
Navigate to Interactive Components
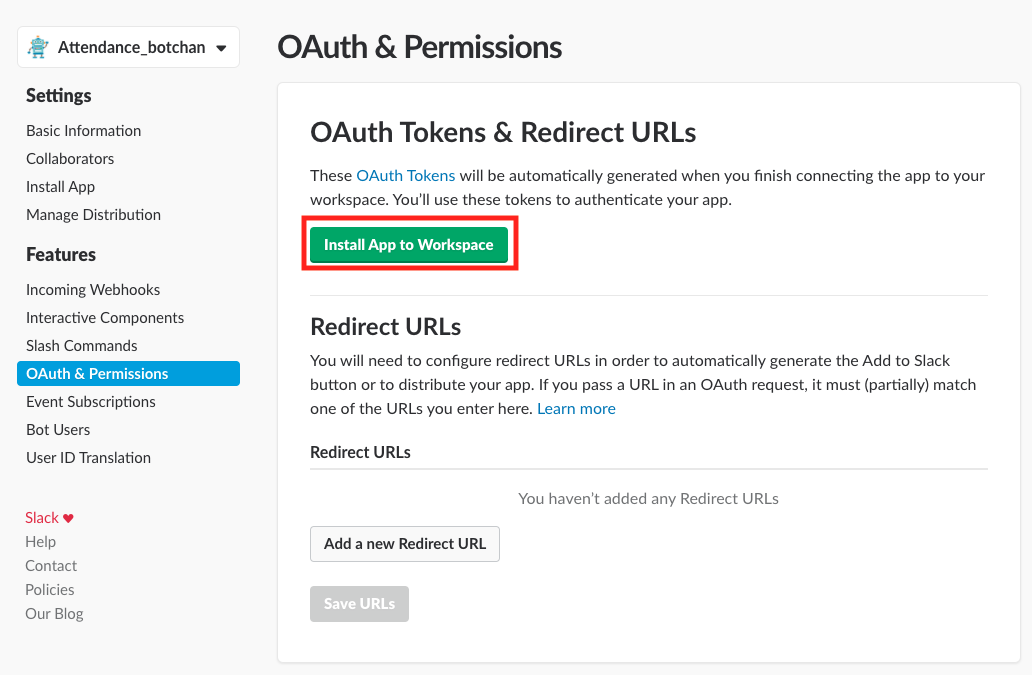105,318
